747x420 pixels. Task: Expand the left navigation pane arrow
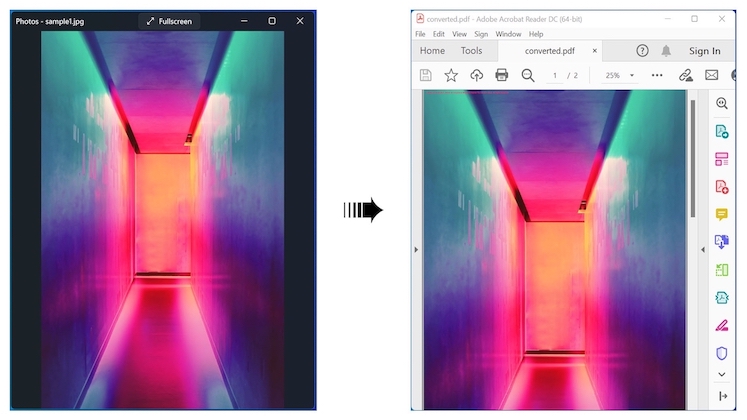click(416, 249)
